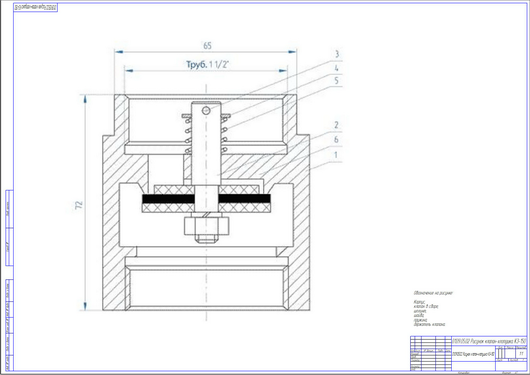The width and height of the screenshot is (530, 375).
Task: Click the 72 height dimension label
Action: [x=79, y=205]
